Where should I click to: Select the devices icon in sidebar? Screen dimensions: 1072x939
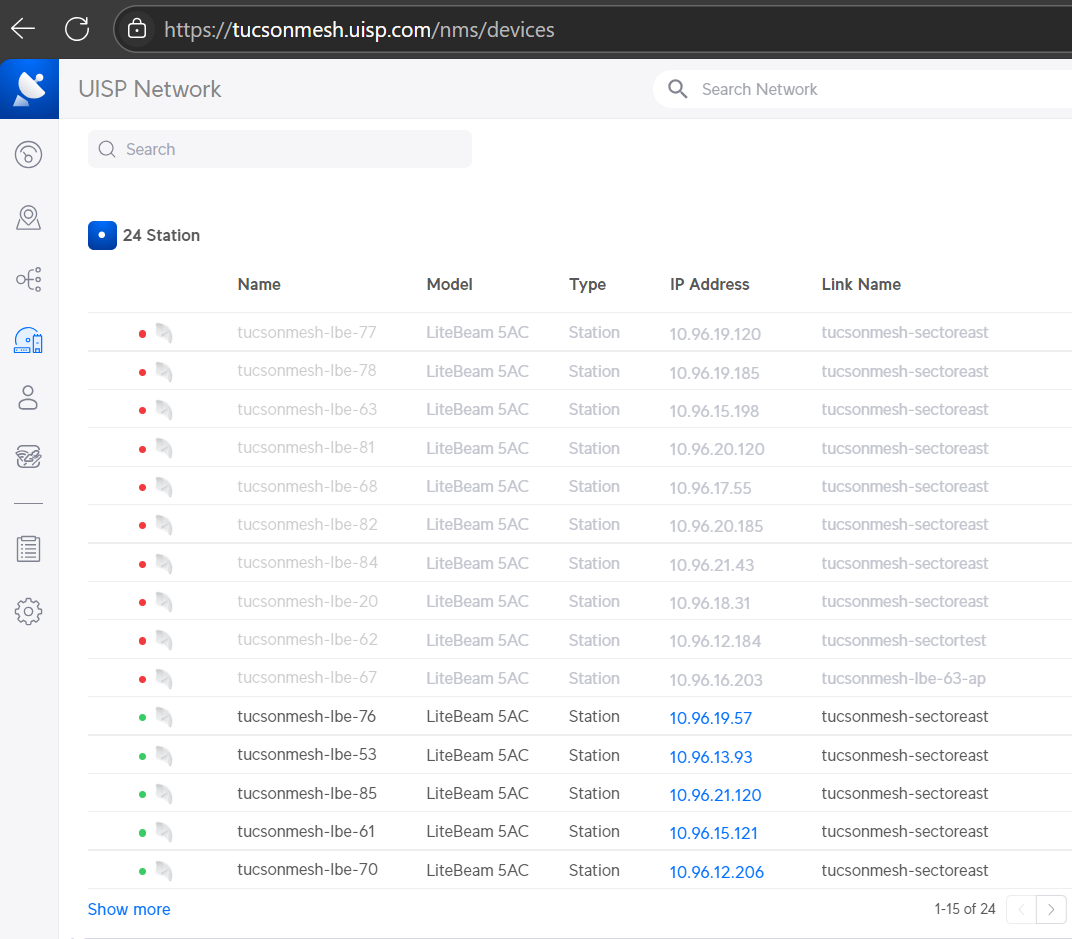[28, 342]
